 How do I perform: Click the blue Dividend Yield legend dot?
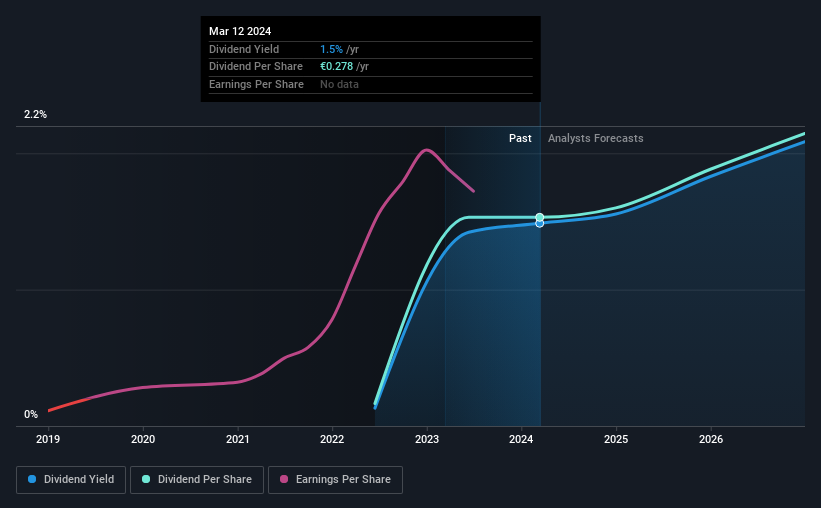pyautogui.click(x=32, y=479)
